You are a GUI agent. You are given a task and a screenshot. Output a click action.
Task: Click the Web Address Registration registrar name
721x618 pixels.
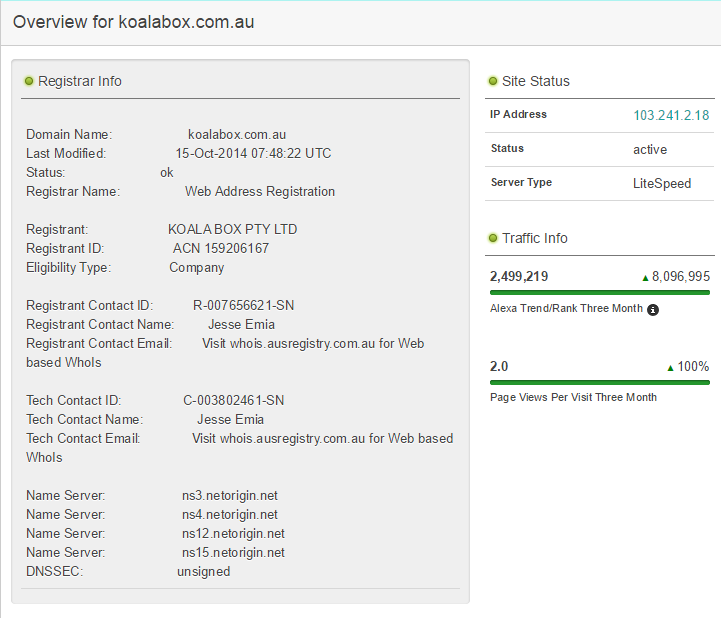pyautogui.click(x=260, y=192)
